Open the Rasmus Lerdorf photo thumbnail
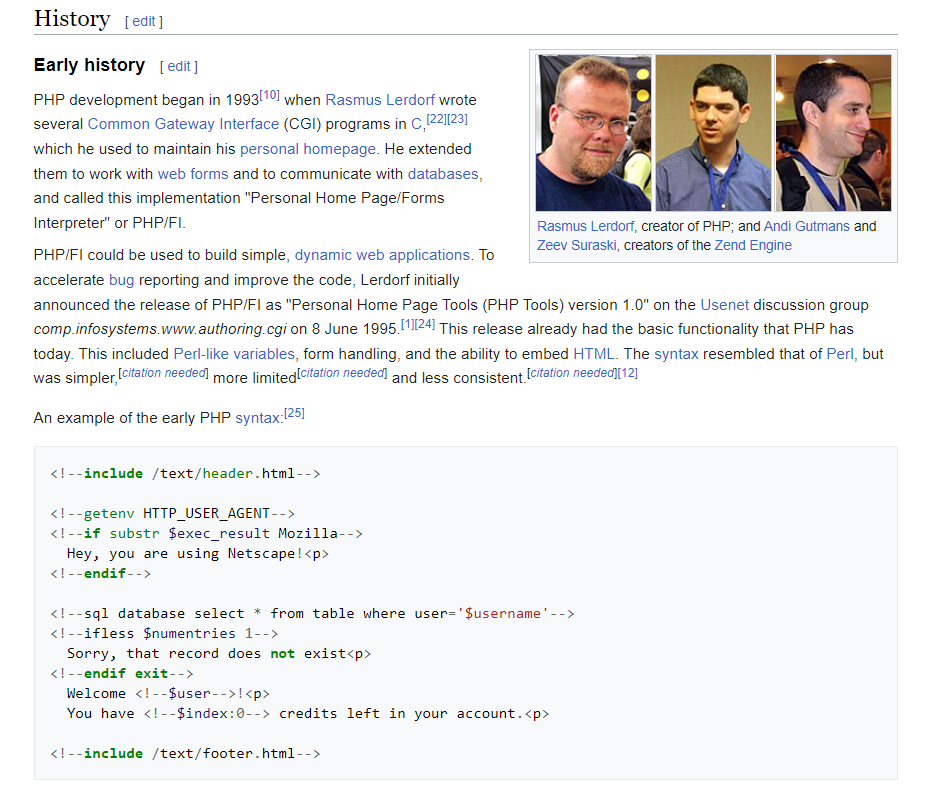Screen dimensions: 938x786 tap(593, 133)
